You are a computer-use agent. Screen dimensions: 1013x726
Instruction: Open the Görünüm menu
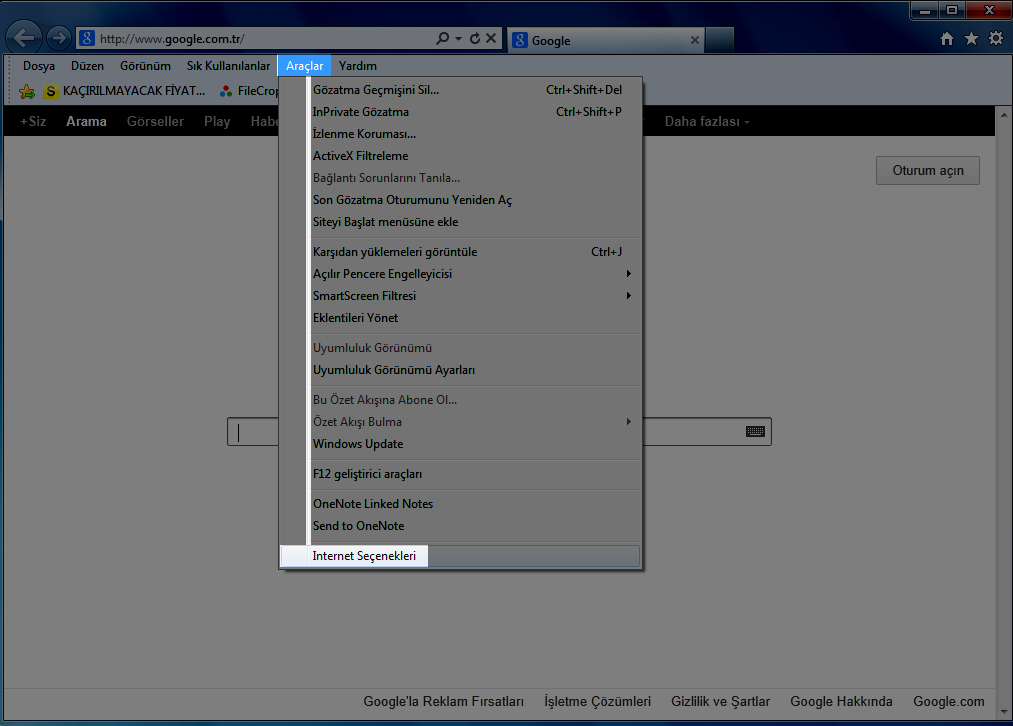tap(145, 66)
